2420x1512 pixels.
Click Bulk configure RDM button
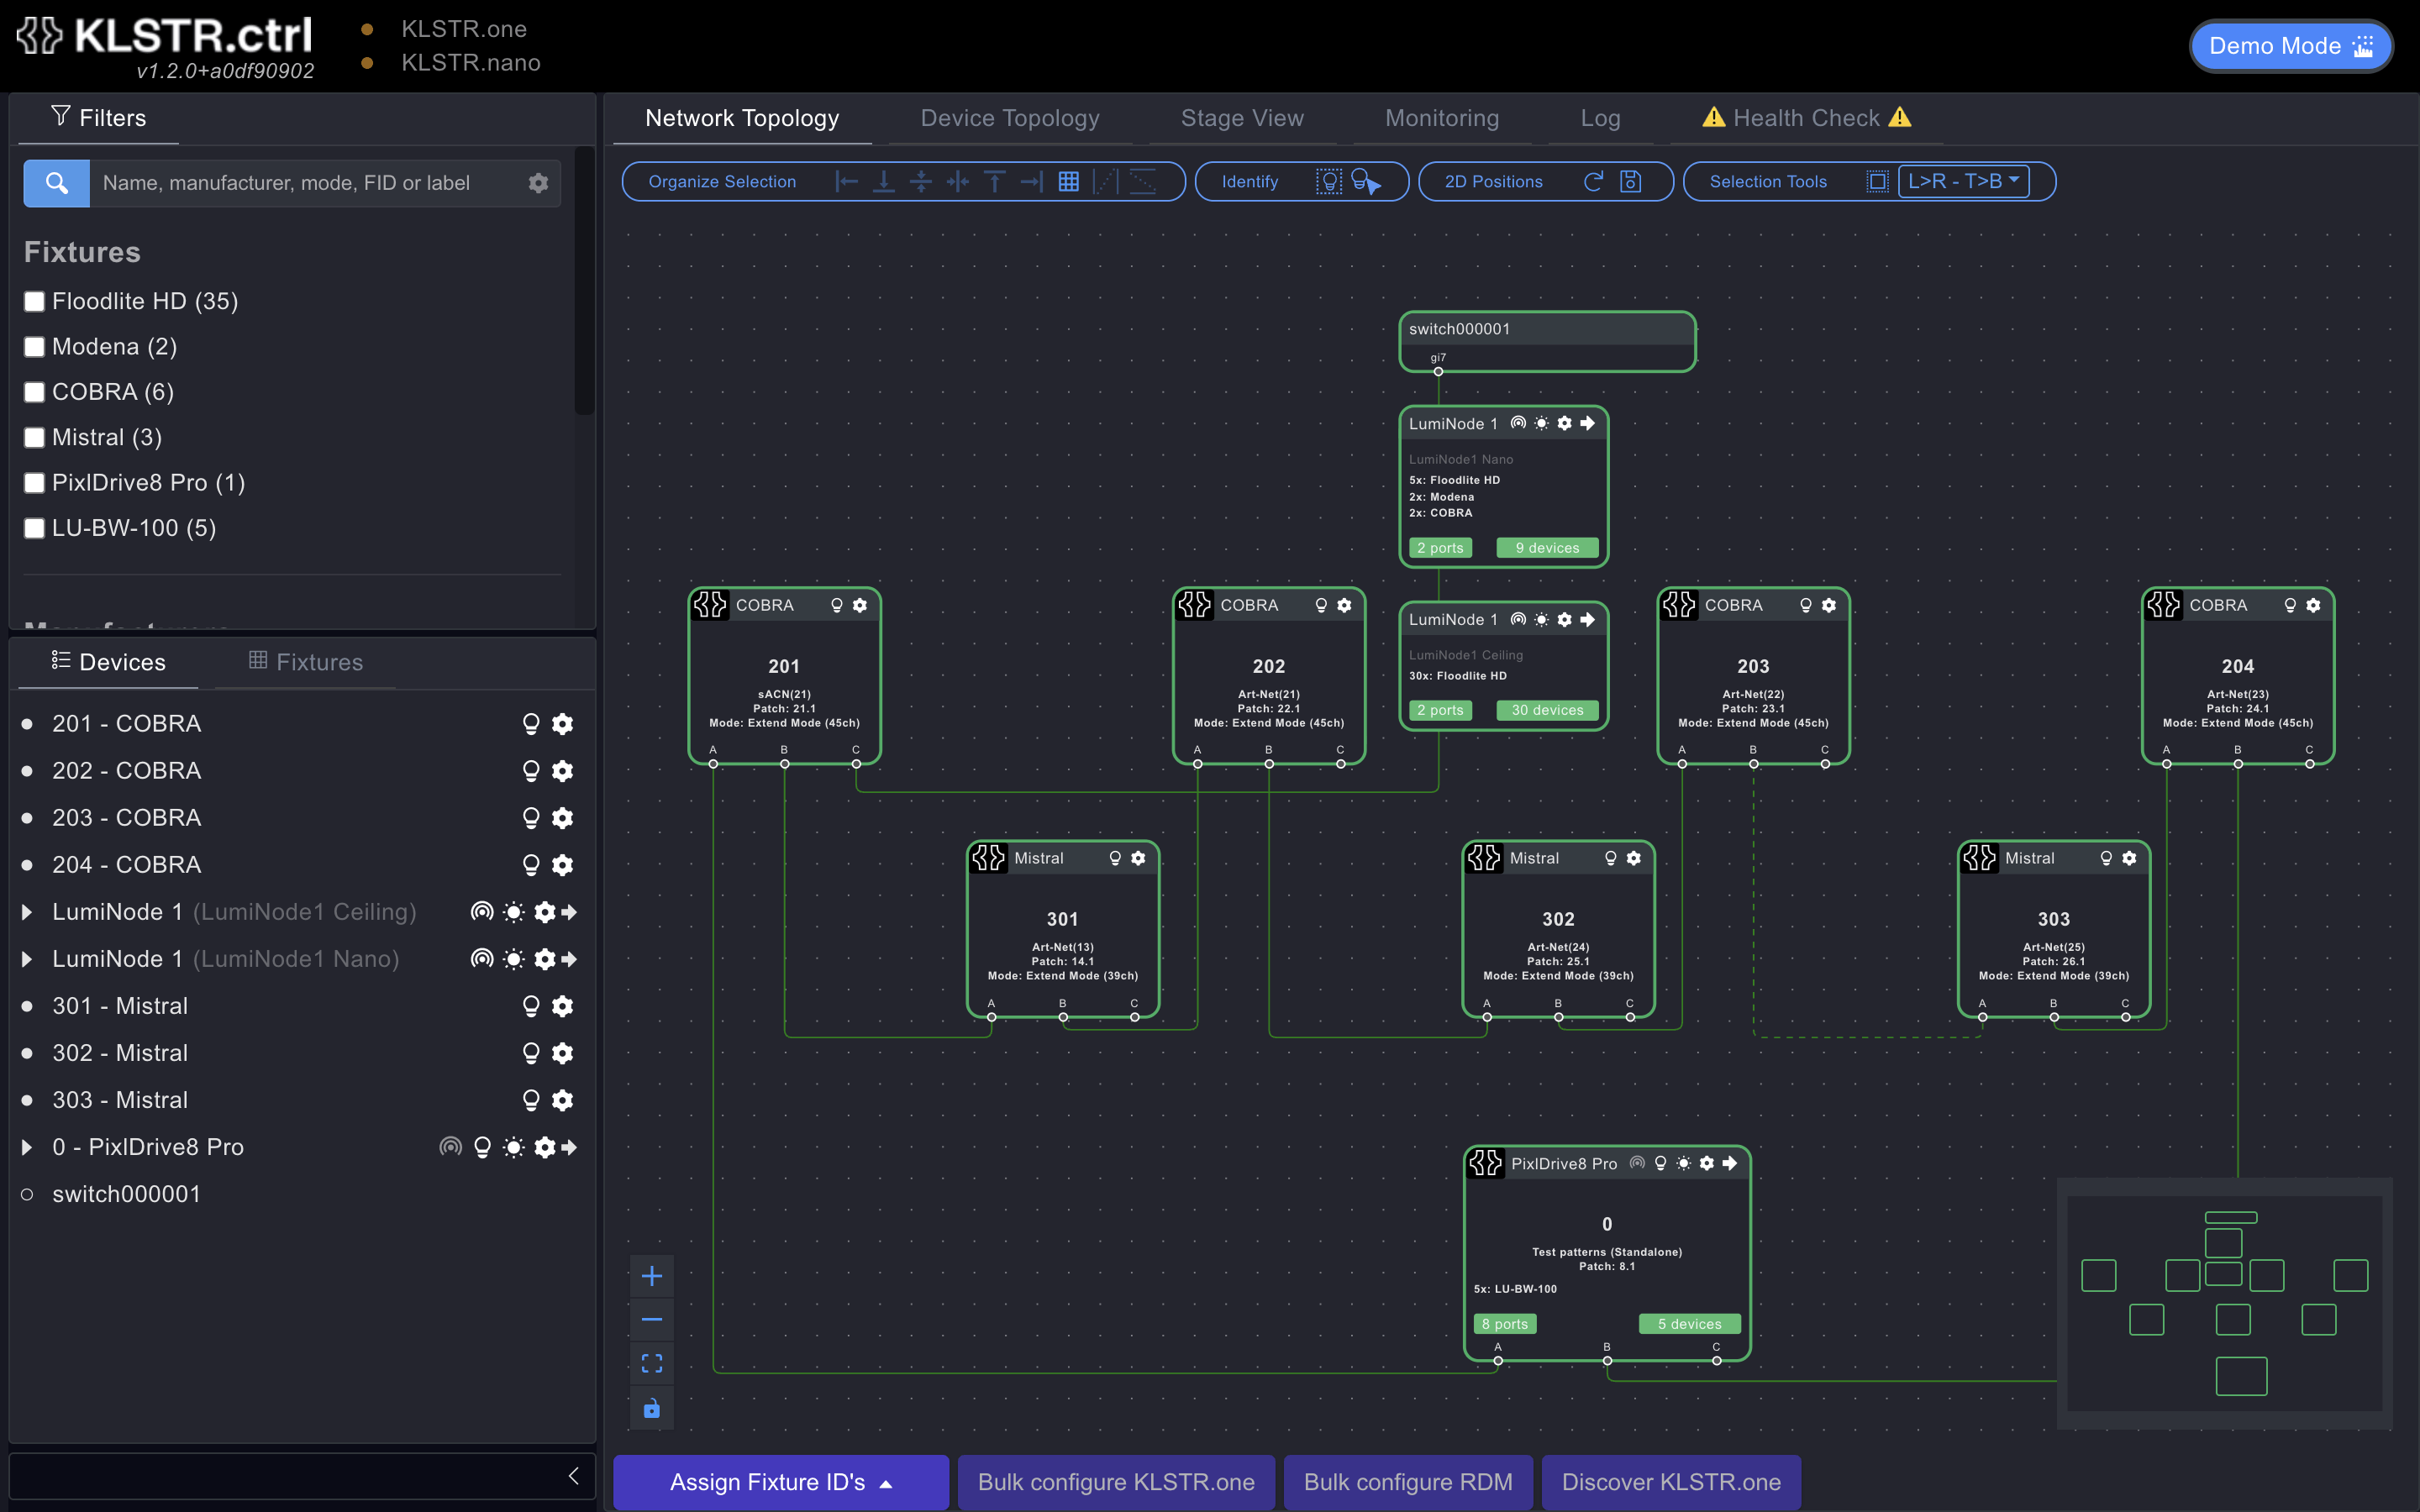[1408, 1482]
